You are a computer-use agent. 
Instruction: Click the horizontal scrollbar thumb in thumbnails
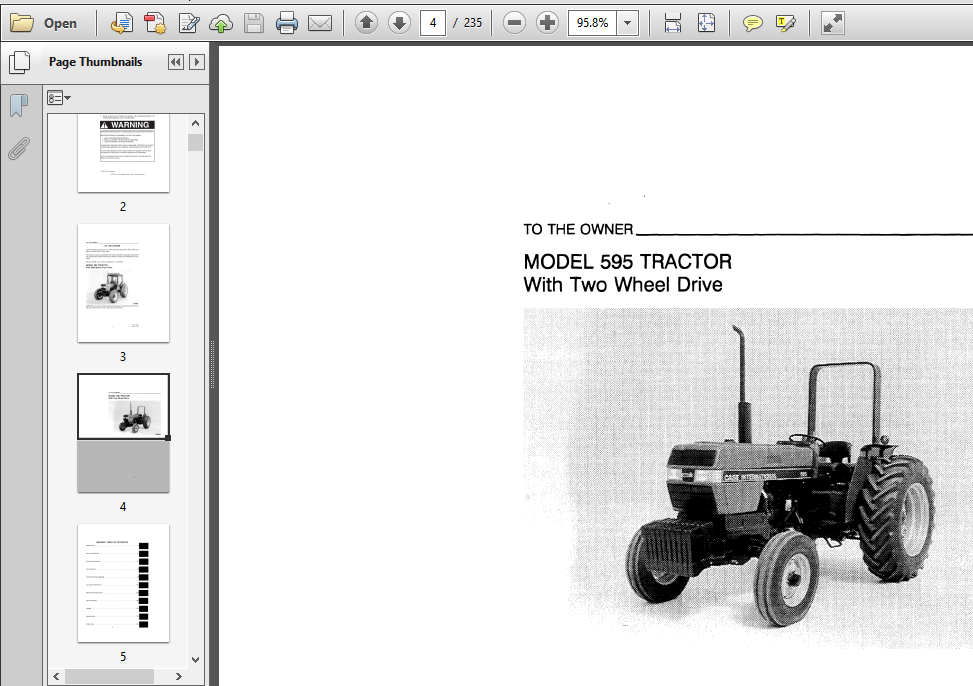click(x=109, y=676)
